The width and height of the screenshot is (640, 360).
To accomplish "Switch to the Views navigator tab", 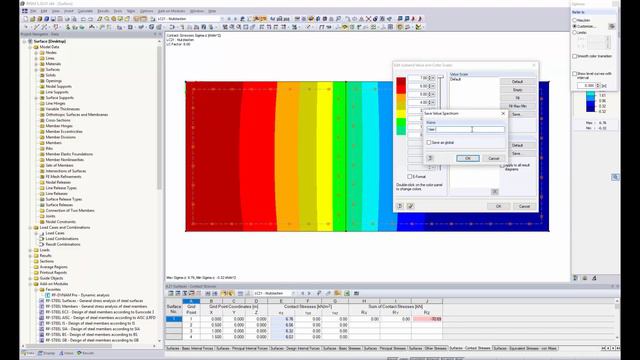I will pyautogui.click(x=66, y=353).
